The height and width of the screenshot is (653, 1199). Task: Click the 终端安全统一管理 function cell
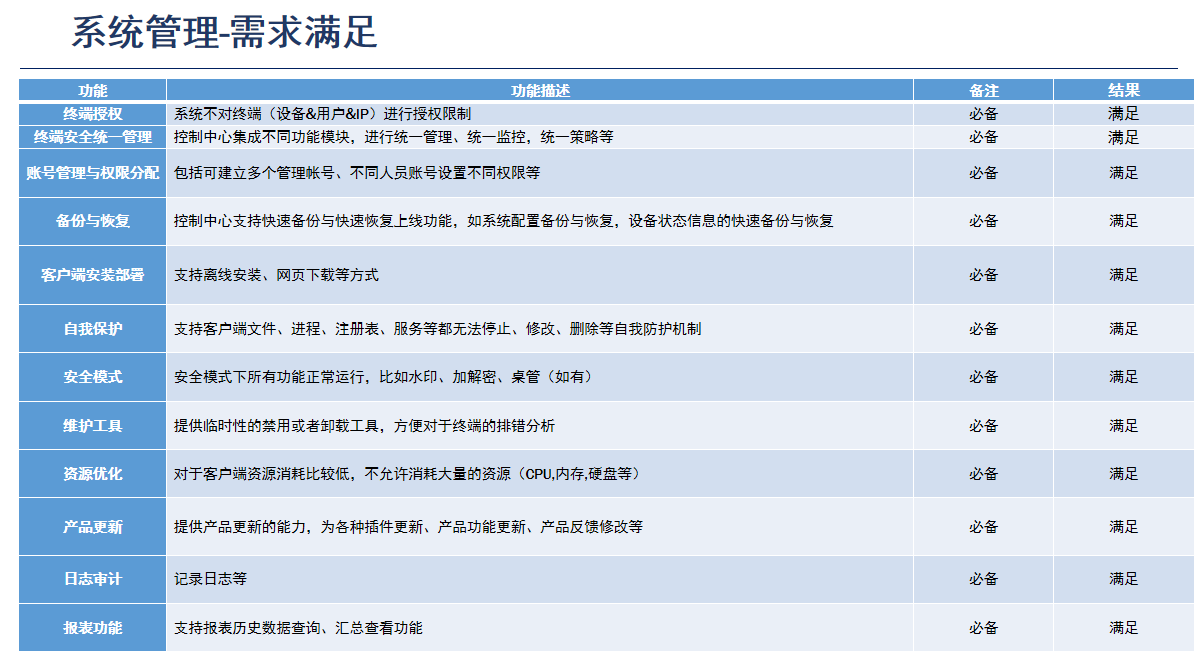point(93,137)
